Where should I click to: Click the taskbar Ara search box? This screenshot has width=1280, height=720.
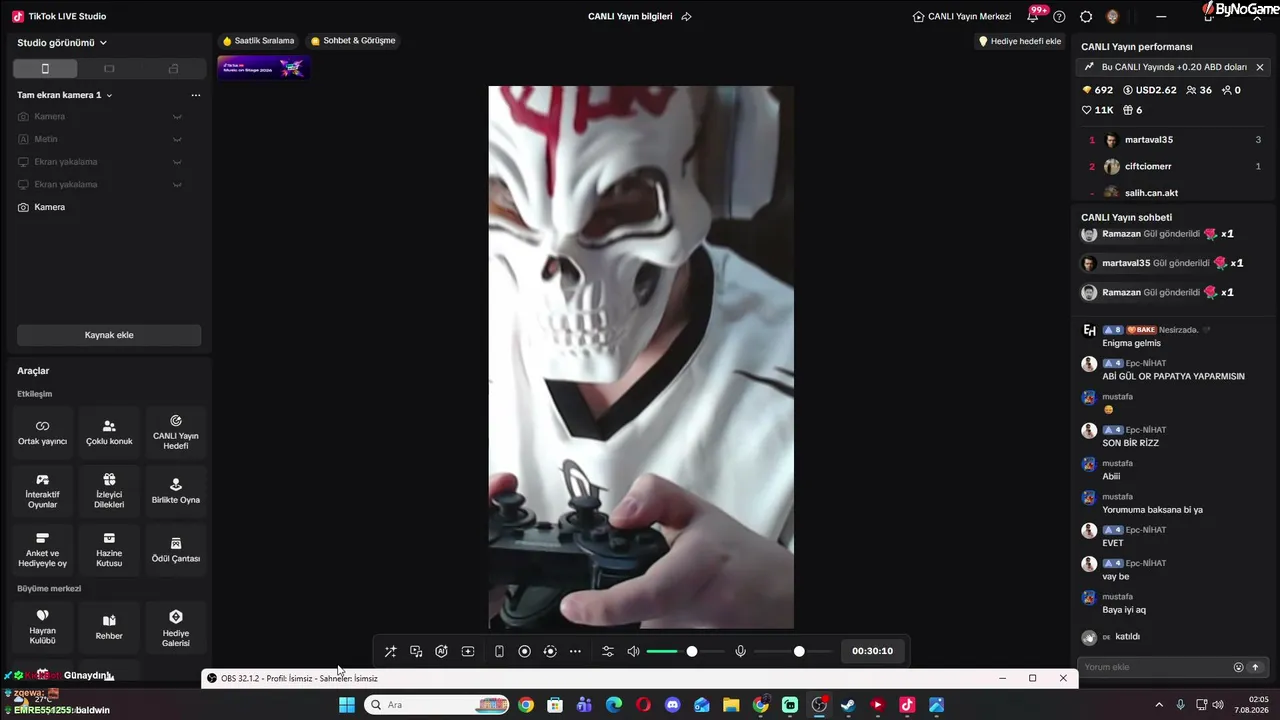[438, 705]
